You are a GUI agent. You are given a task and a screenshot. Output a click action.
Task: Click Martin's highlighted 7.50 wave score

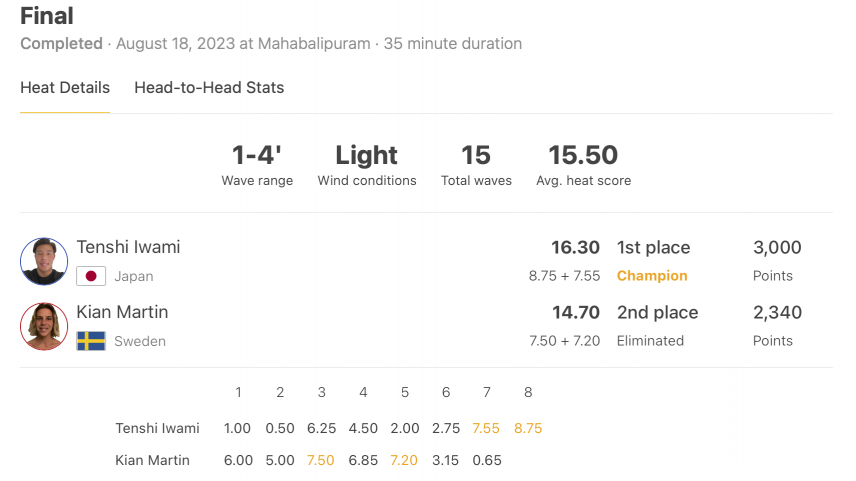(x=320, y=460)
